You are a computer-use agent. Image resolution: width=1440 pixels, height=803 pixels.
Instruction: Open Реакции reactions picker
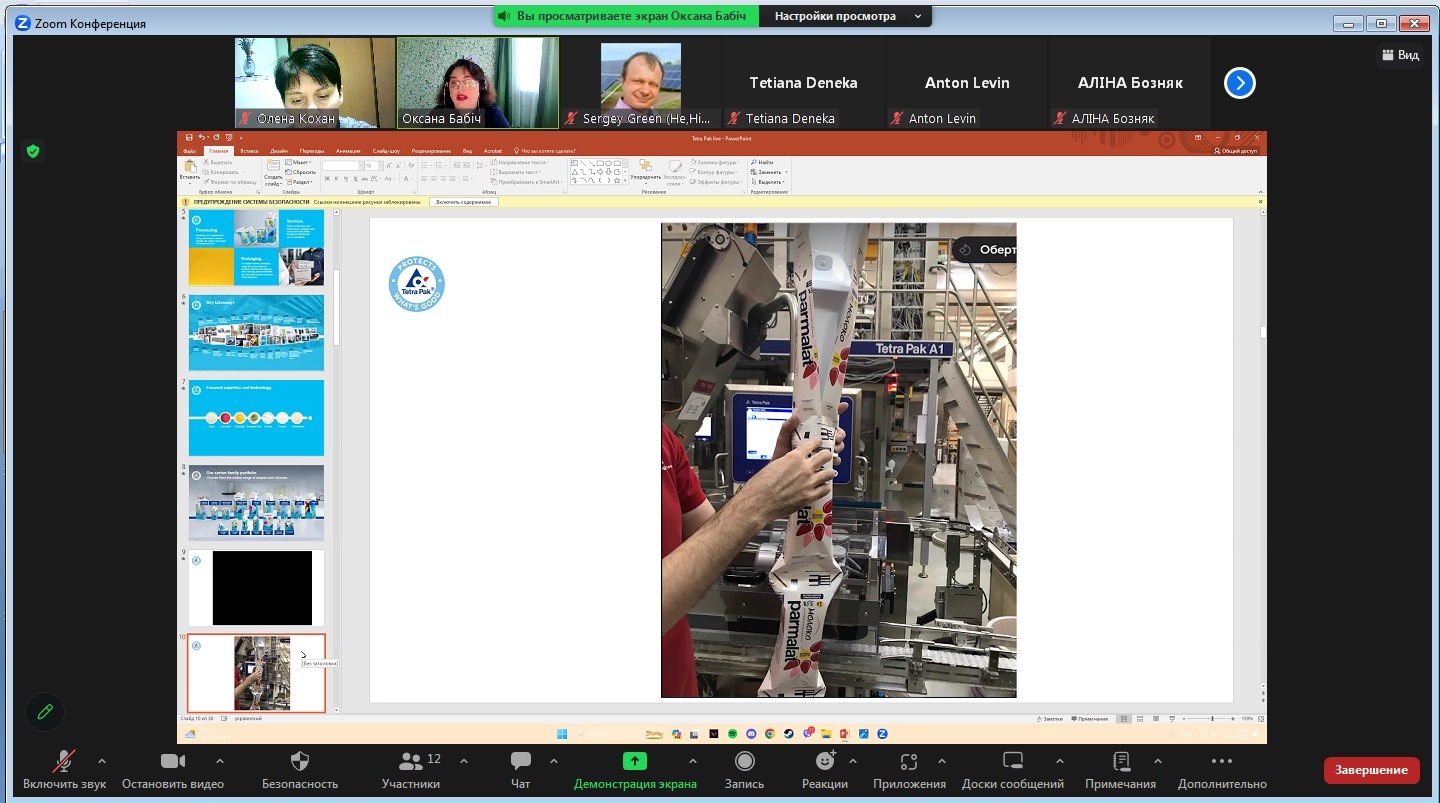[x=825, y=763]
